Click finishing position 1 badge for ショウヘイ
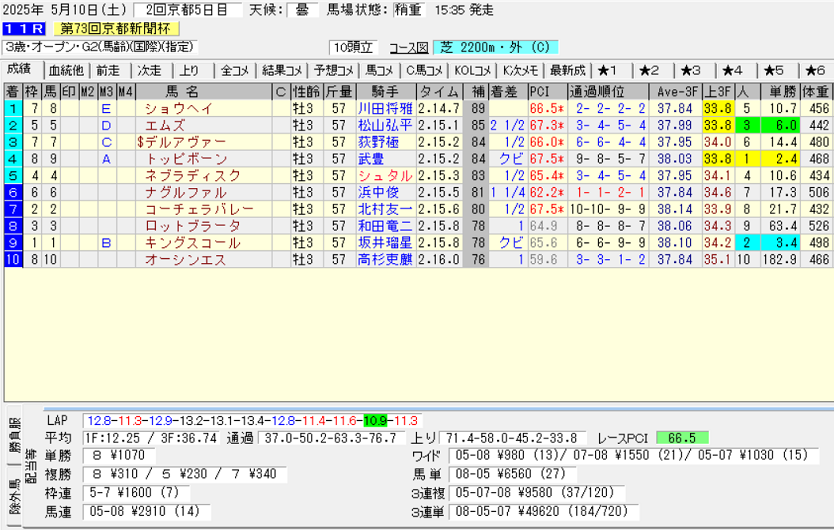Screen dimensions: 834x530 pos(12,108)
